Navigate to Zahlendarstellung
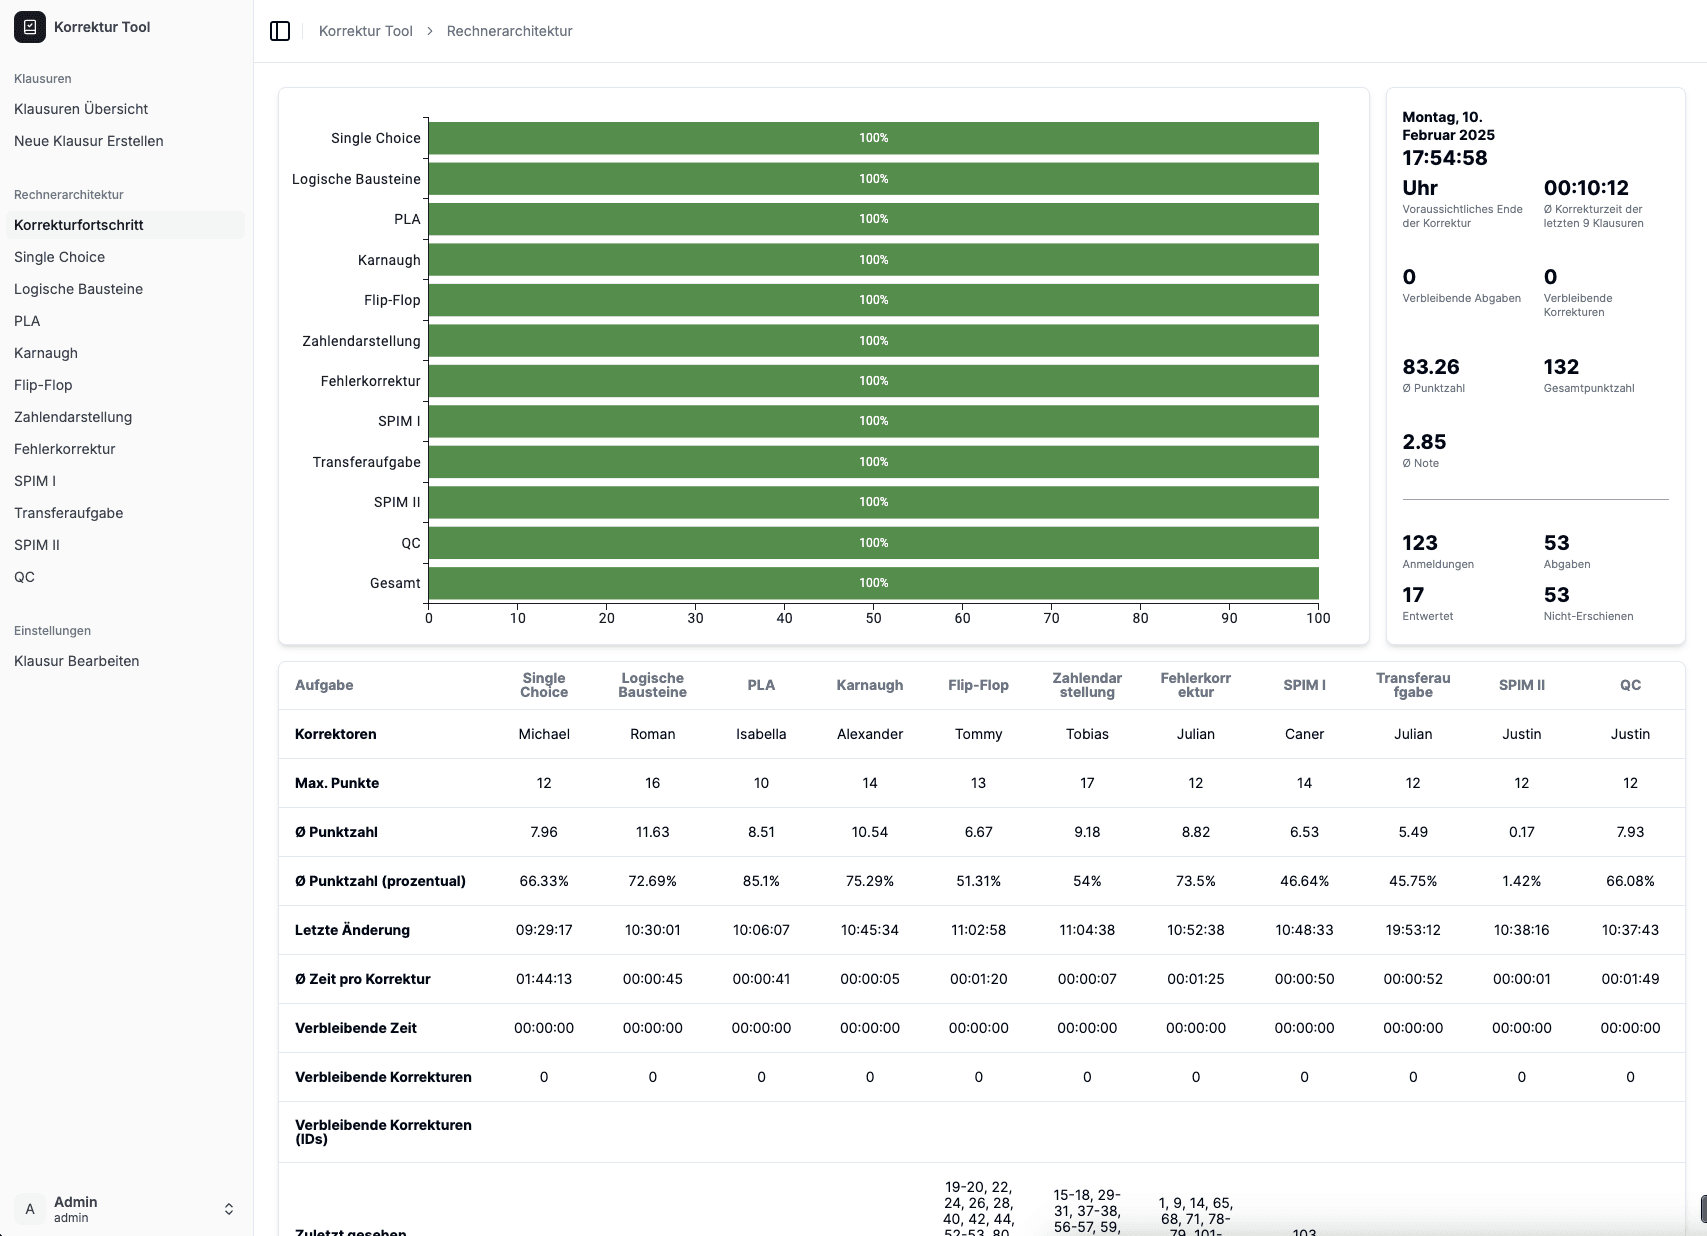The image size is (1707, 1236). click(72, 417)
